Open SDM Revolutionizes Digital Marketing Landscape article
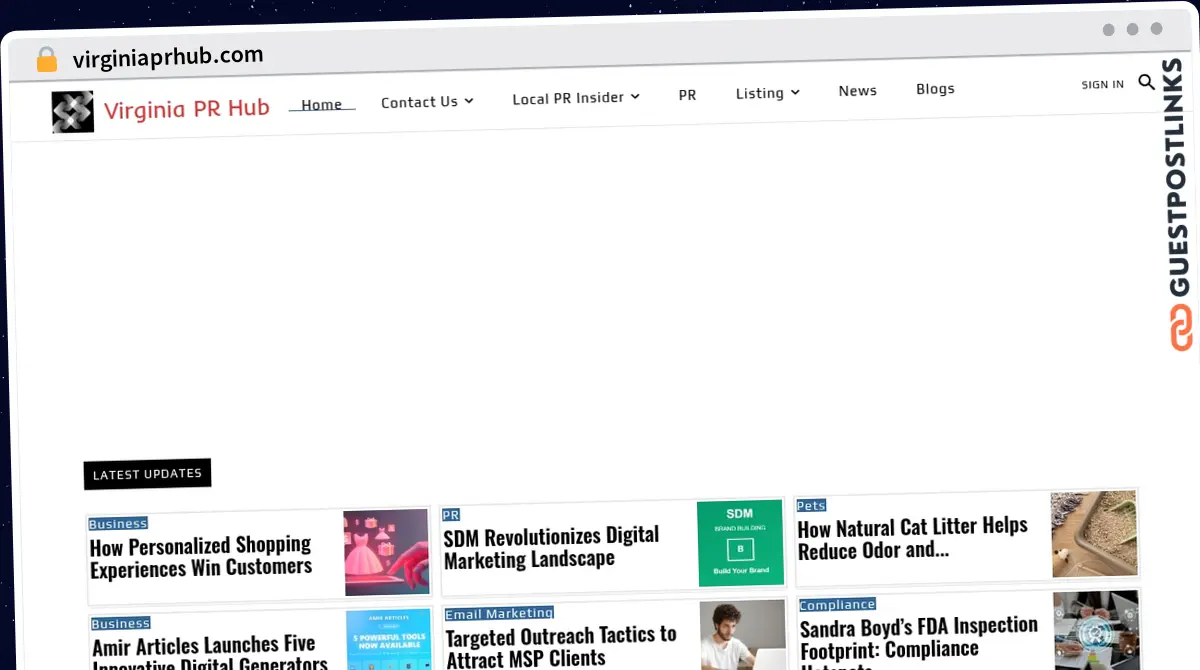The height and width of the screenshot is (670, 1200). (x=551, y=547)
